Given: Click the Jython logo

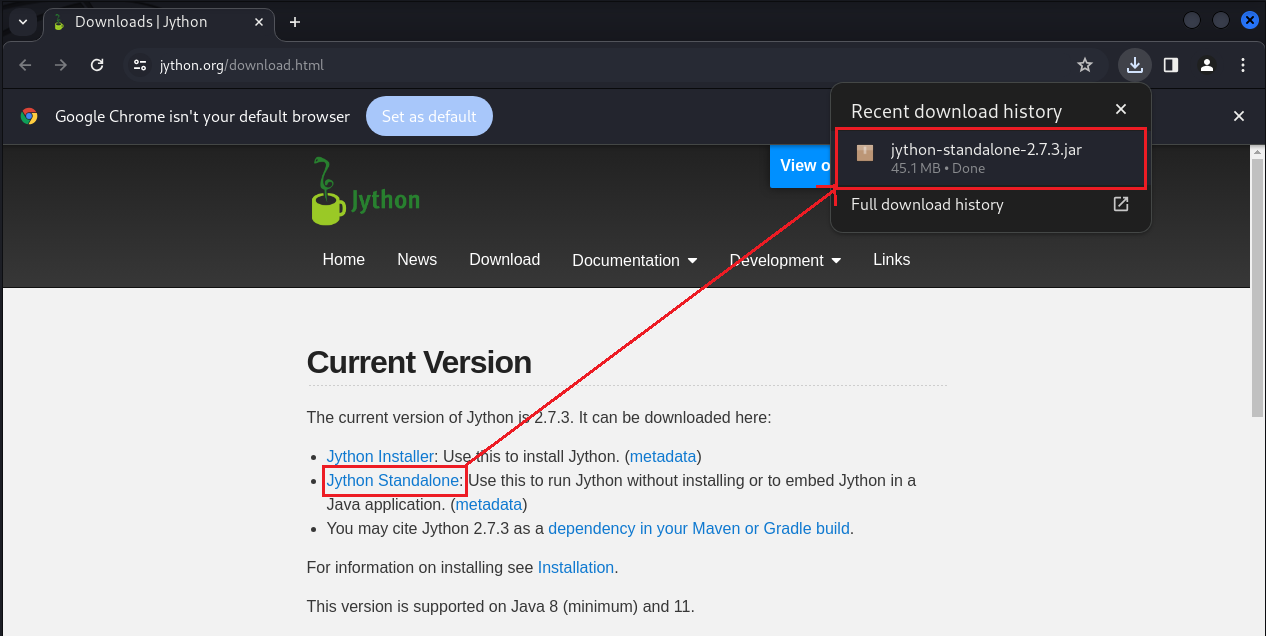Looking at the screenshot, I should point(365,191).
